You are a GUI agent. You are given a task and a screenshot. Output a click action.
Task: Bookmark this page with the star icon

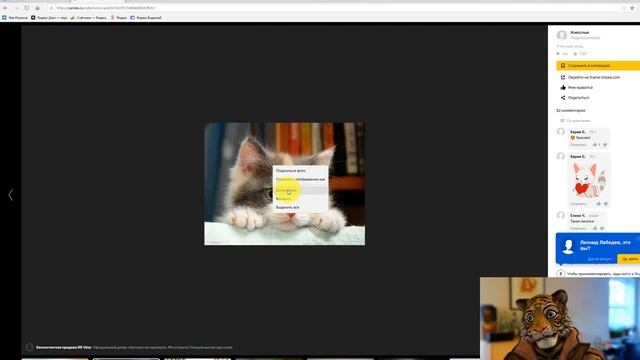tap(632, 8)
